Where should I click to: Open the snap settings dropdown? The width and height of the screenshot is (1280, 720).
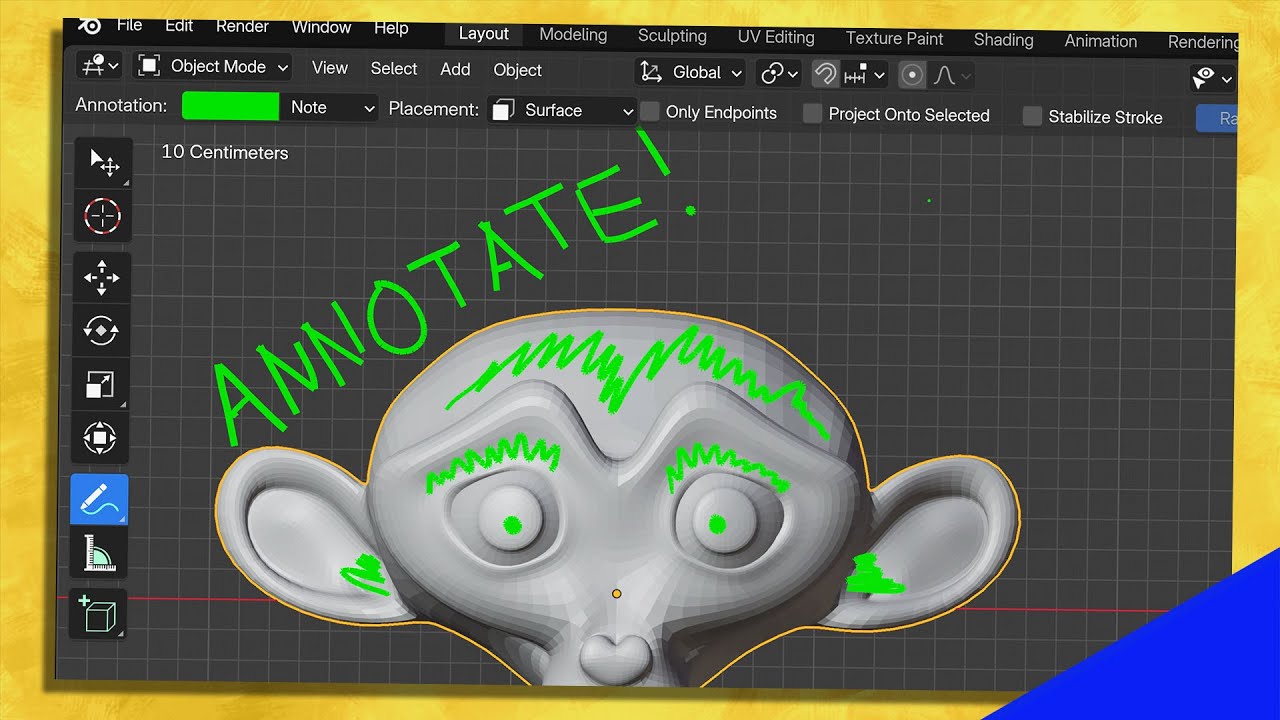point(864,75)
